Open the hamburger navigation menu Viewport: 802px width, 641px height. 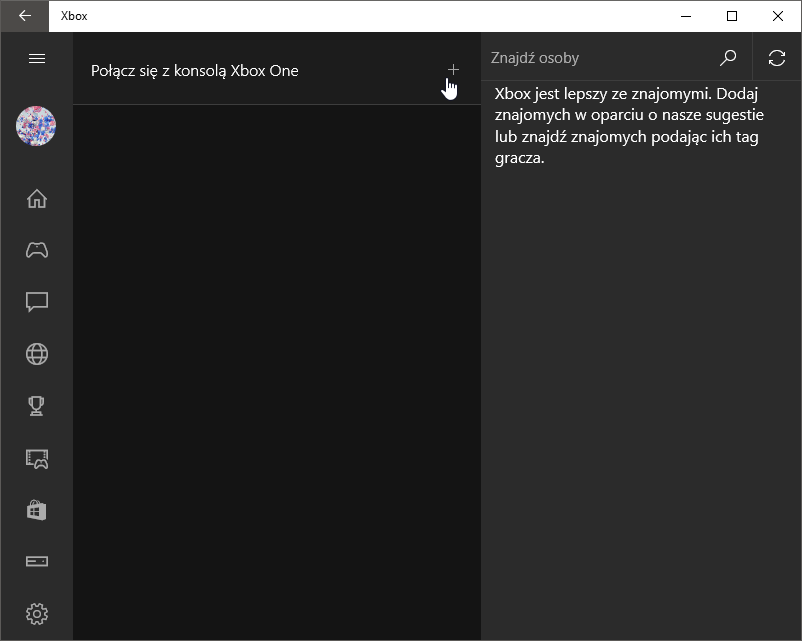click(x=37, y=58)
